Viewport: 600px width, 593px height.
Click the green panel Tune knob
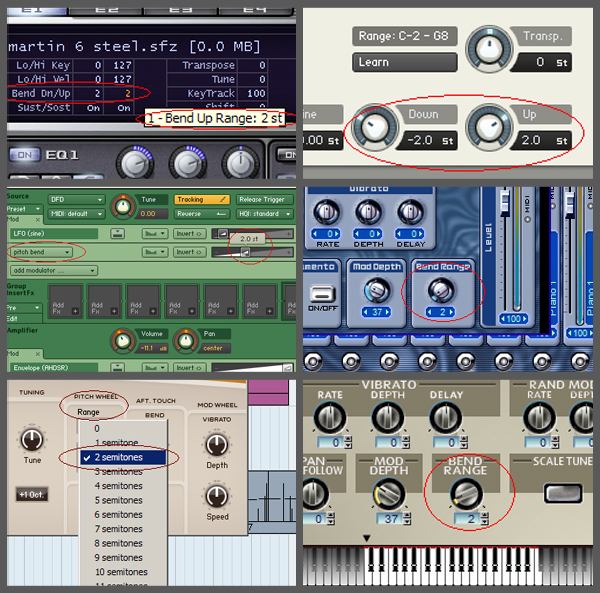(122, 206)
